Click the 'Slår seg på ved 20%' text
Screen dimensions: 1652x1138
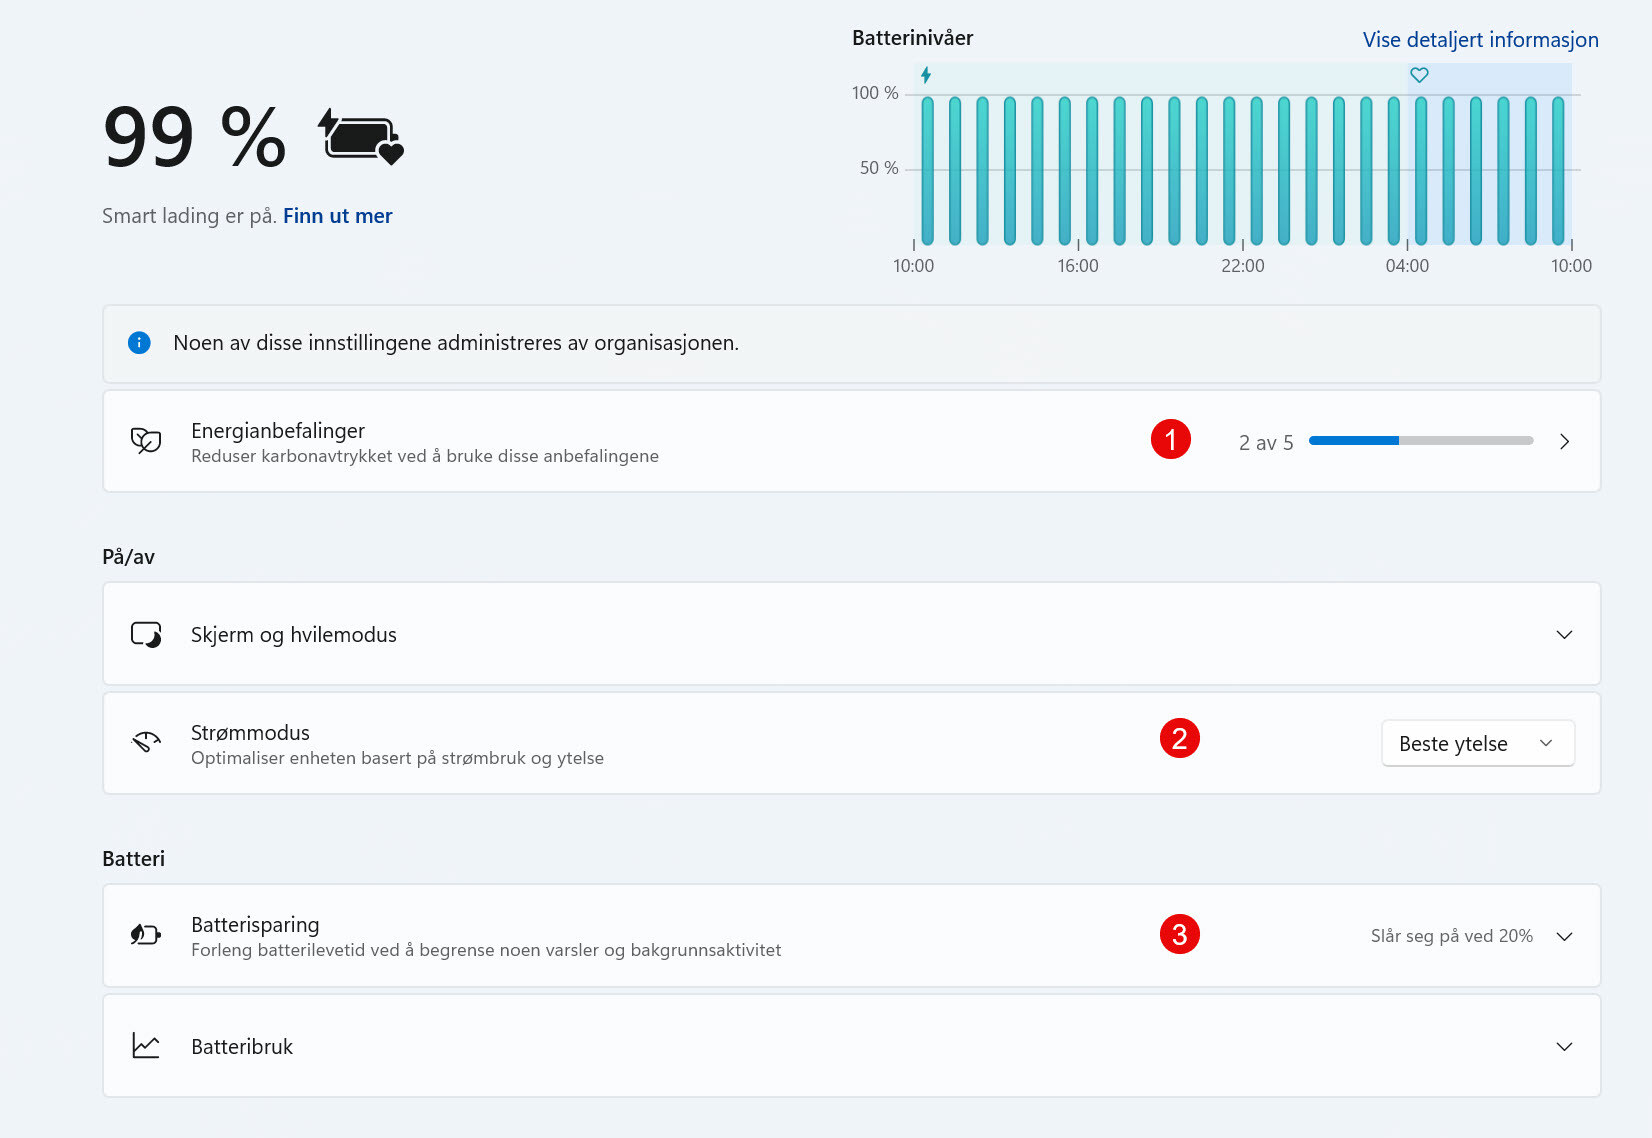1452,936
